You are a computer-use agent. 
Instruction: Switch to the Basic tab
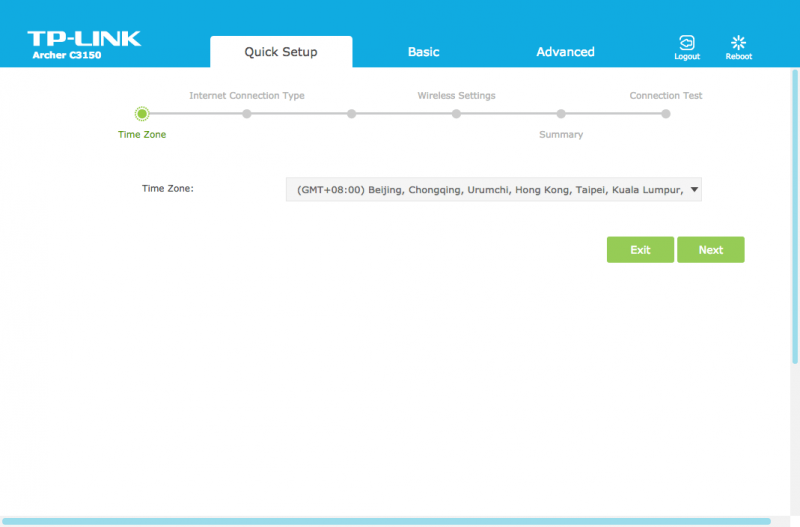(x=423, y=52)
